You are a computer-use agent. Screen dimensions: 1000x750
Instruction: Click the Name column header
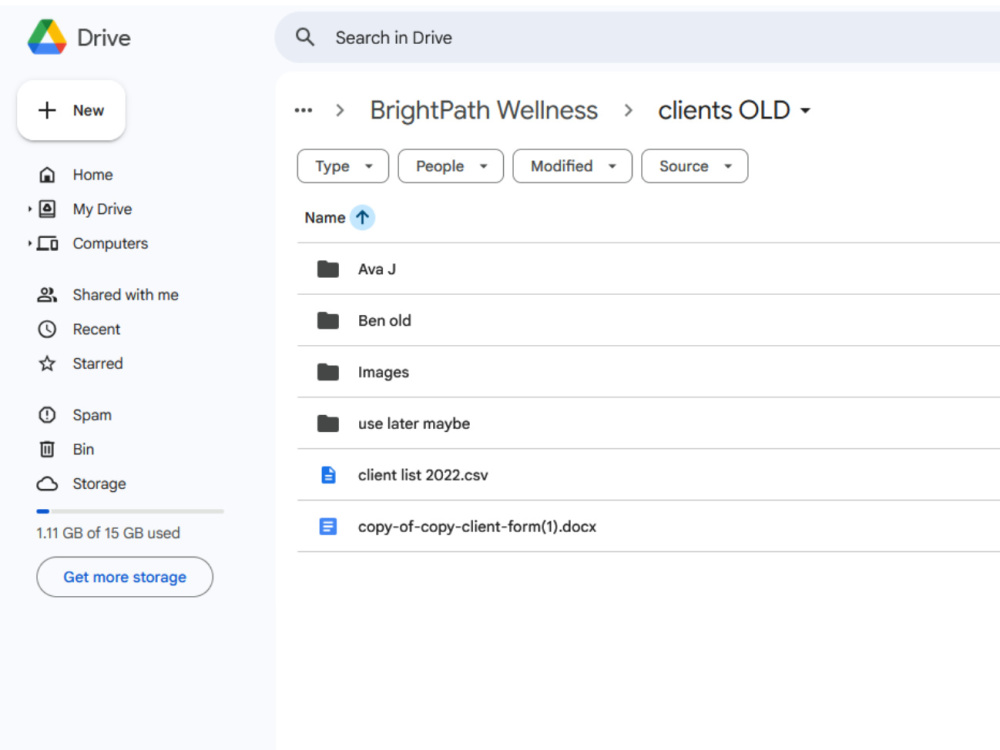pos(325,217)
